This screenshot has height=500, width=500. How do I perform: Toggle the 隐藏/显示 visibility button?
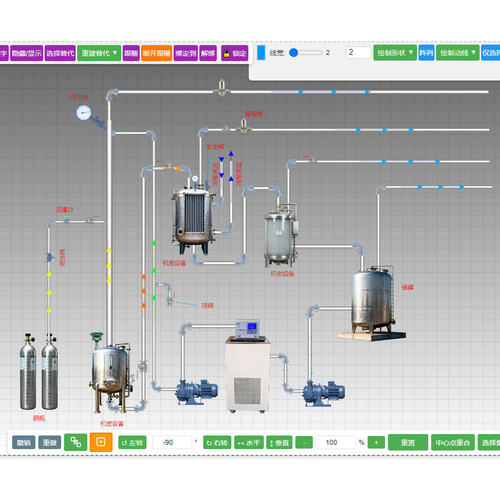[27, 53]
